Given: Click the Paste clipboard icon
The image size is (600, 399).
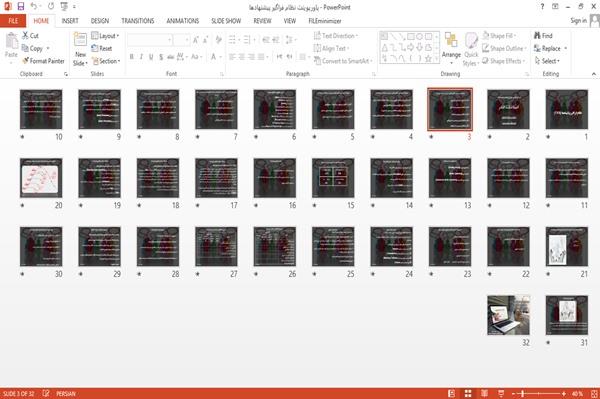Looking at the screenshot, I should pos(11,41).
